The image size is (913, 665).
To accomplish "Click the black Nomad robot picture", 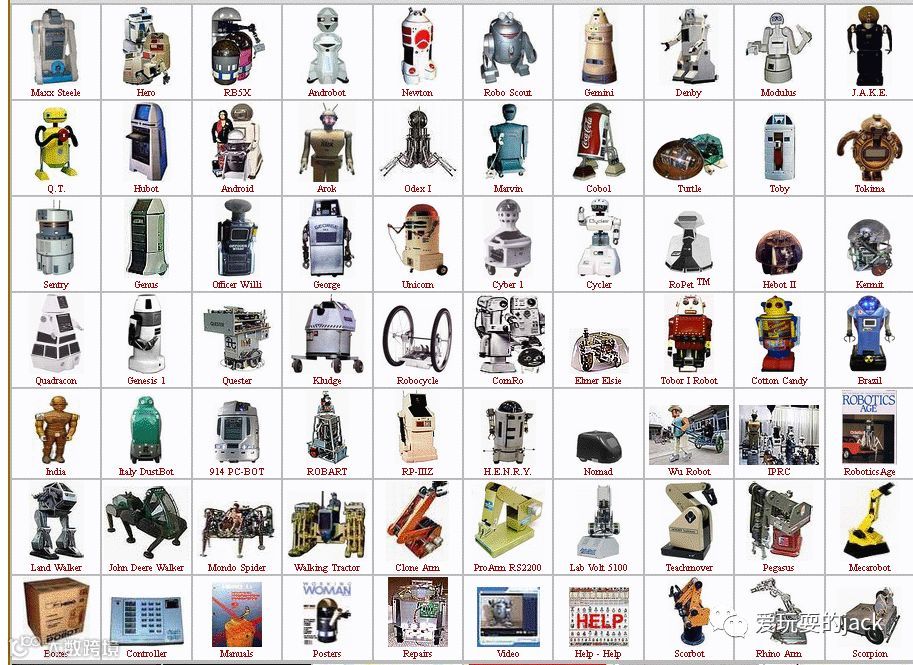I will (599, 446).
